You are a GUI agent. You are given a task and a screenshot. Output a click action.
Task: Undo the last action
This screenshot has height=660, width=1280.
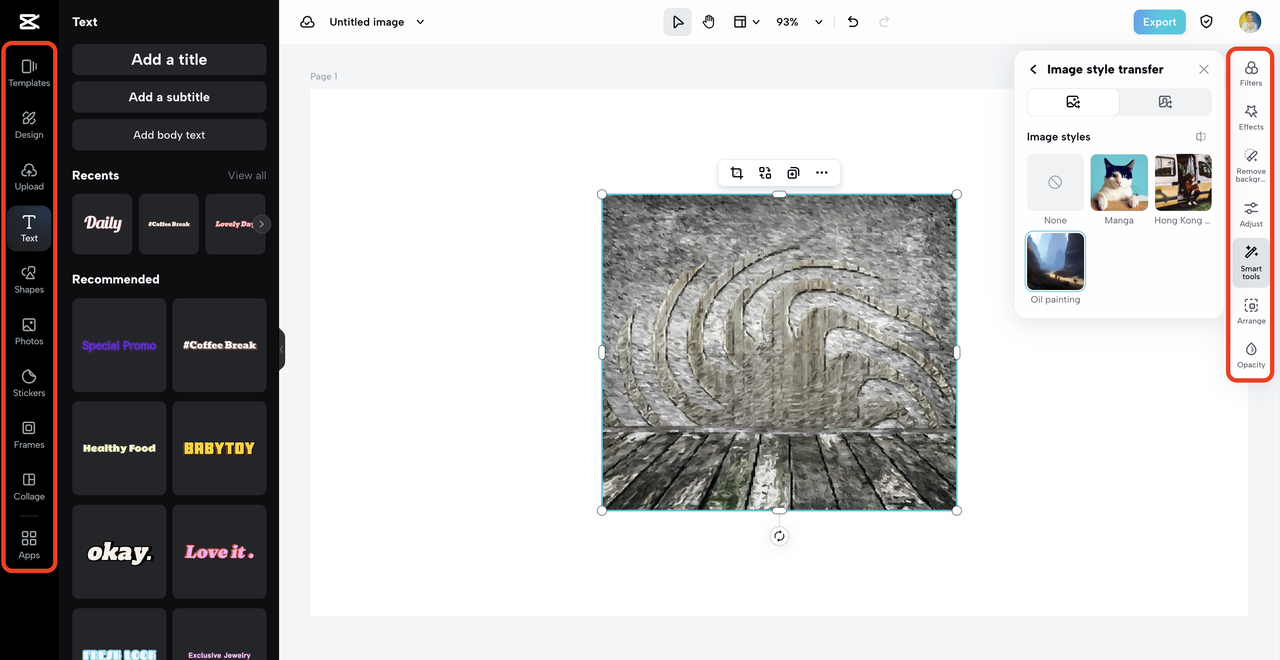tap(853, 22)
